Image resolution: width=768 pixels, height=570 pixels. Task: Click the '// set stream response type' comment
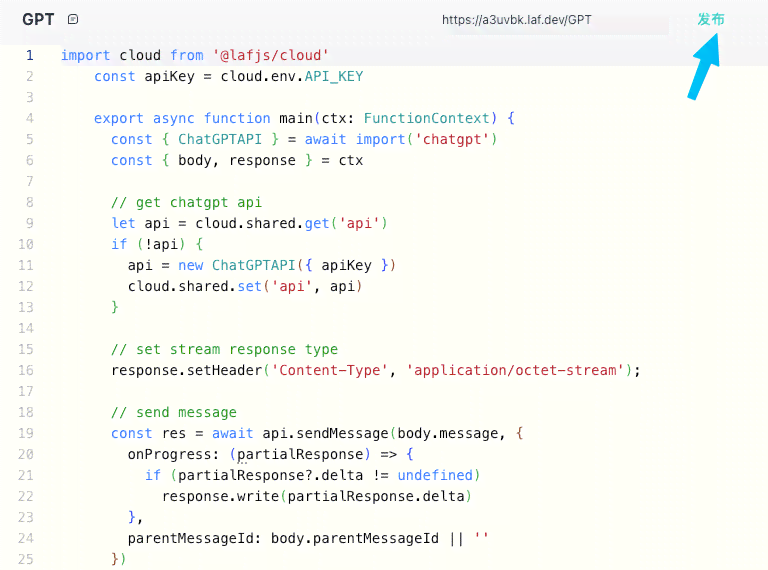(x=224, y=350)
